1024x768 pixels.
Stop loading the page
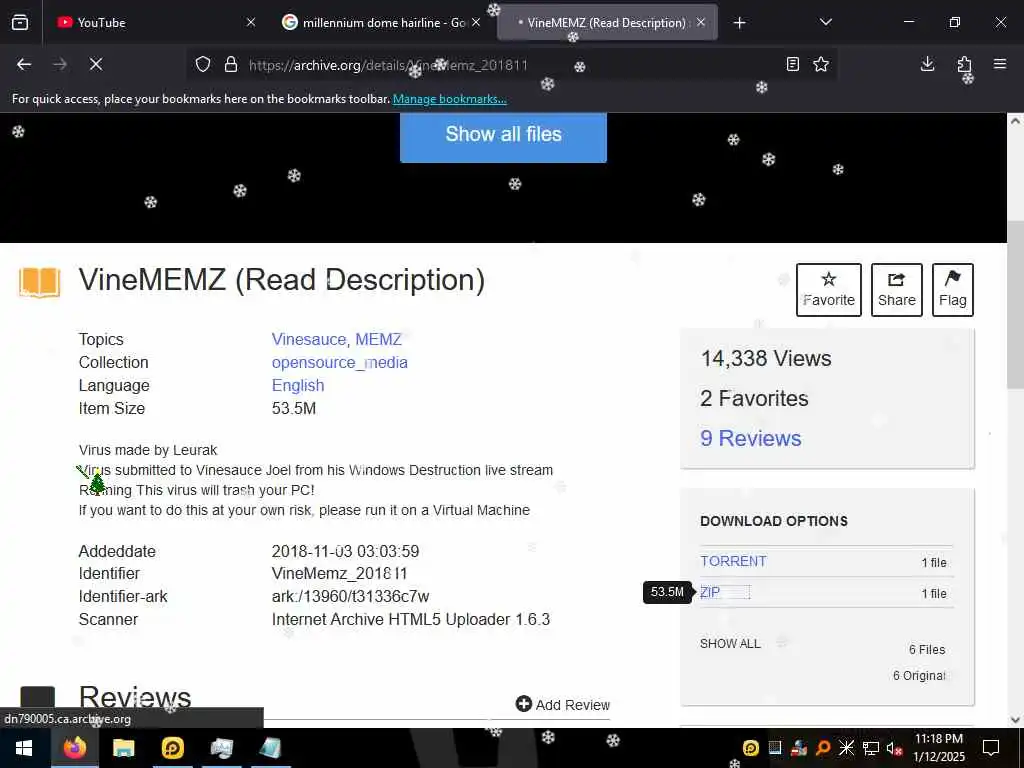(x=96, y=65)
